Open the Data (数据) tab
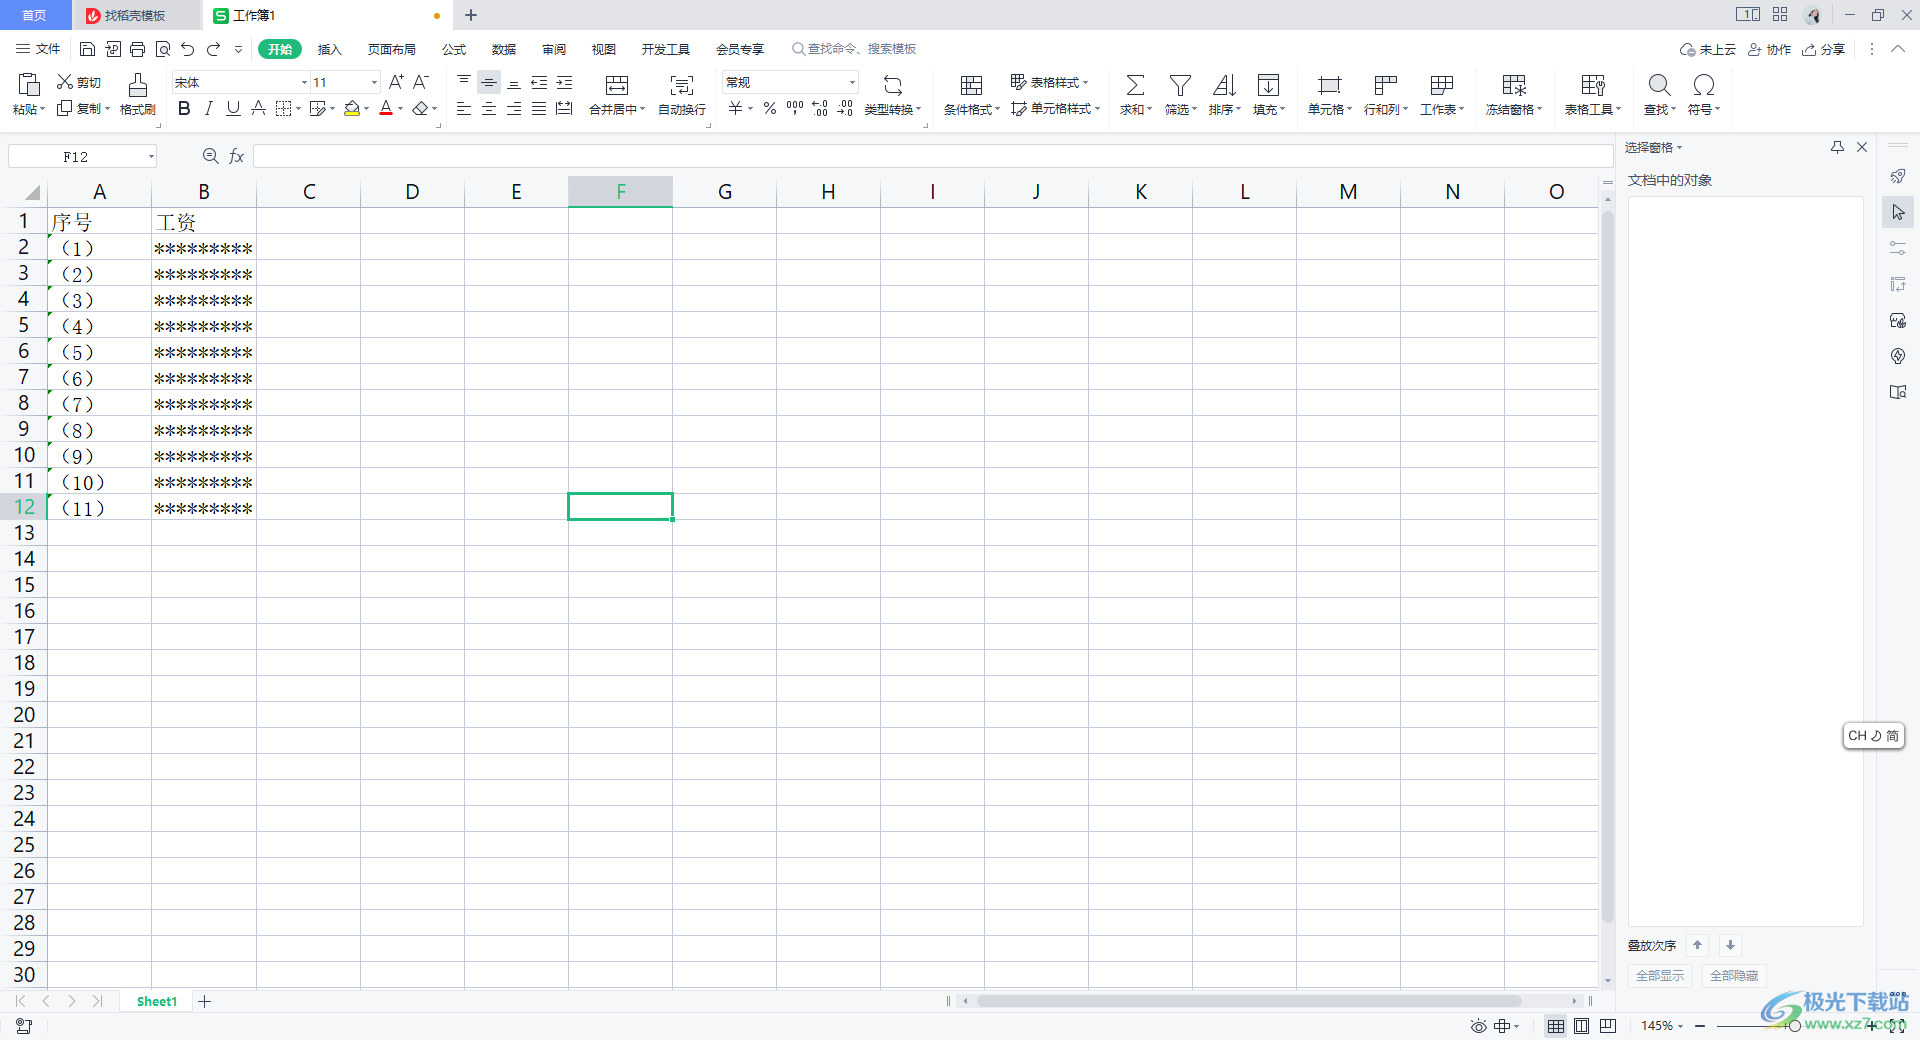 pos(504,49)
